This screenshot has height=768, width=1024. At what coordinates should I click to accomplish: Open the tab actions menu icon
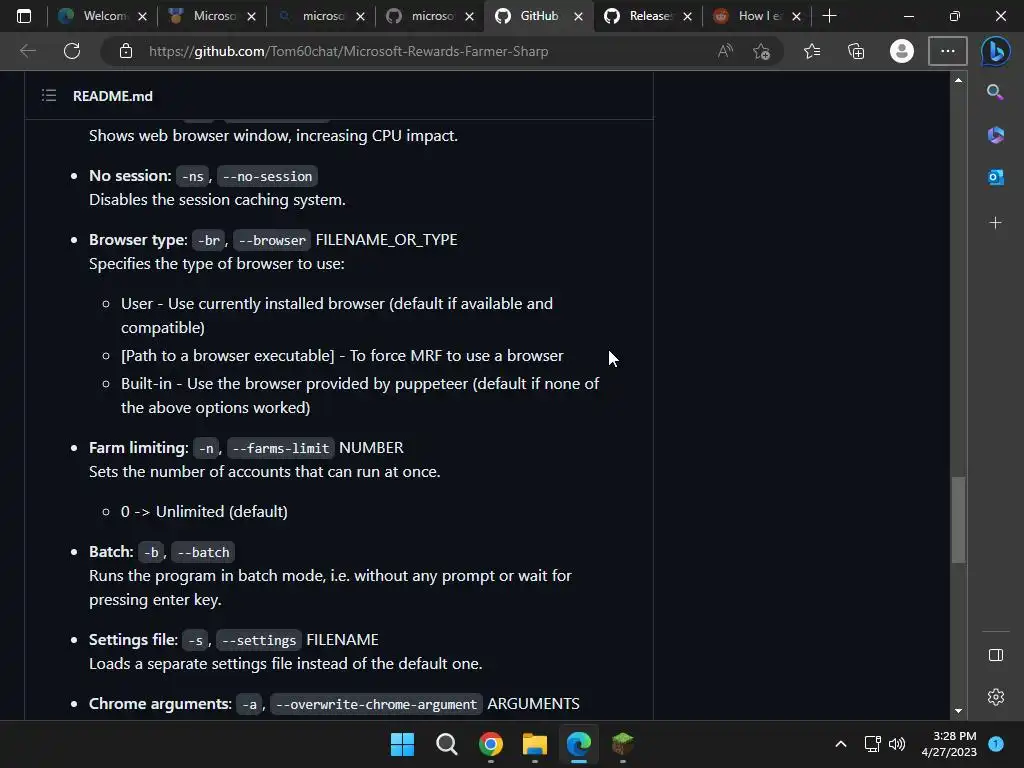(24, 16)
